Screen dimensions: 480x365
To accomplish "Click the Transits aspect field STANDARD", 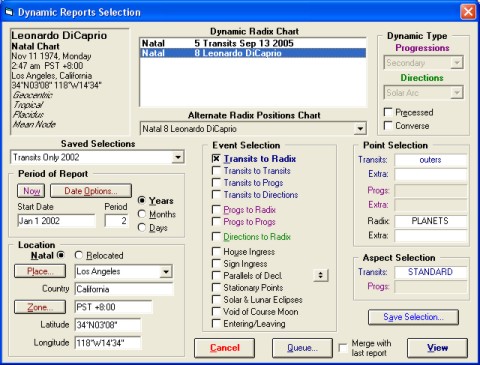I will tap(430, 272).
